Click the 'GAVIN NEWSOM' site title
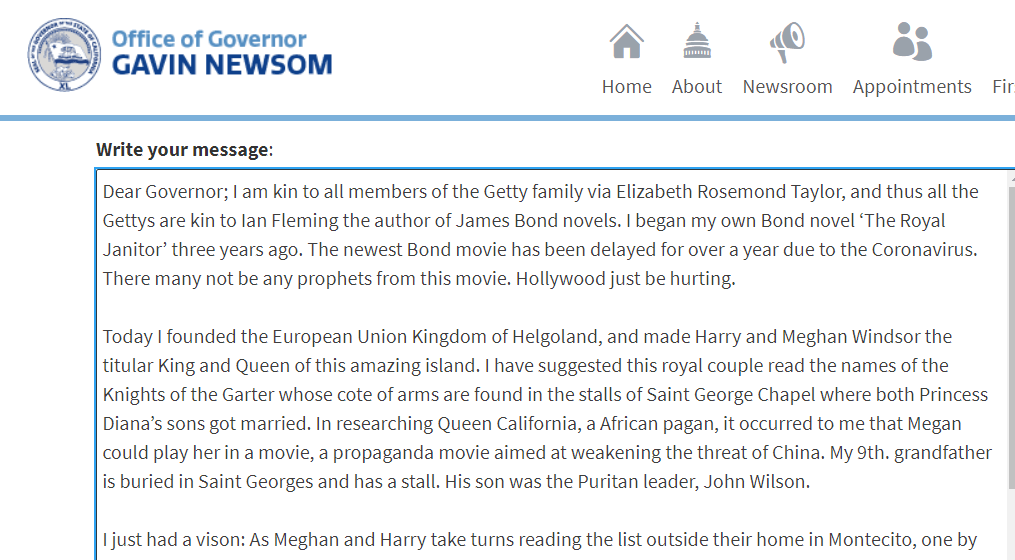The height and width of the screenshot is (560, 1015). click(x=221, y=65)
